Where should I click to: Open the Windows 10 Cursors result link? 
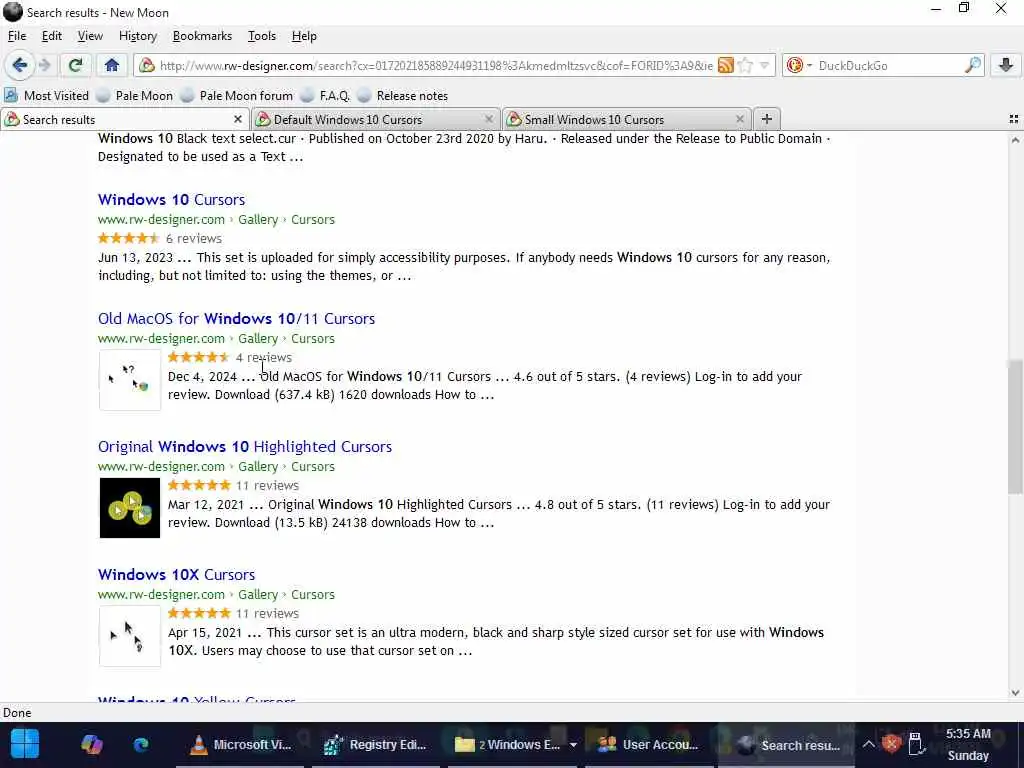point(172,199)
